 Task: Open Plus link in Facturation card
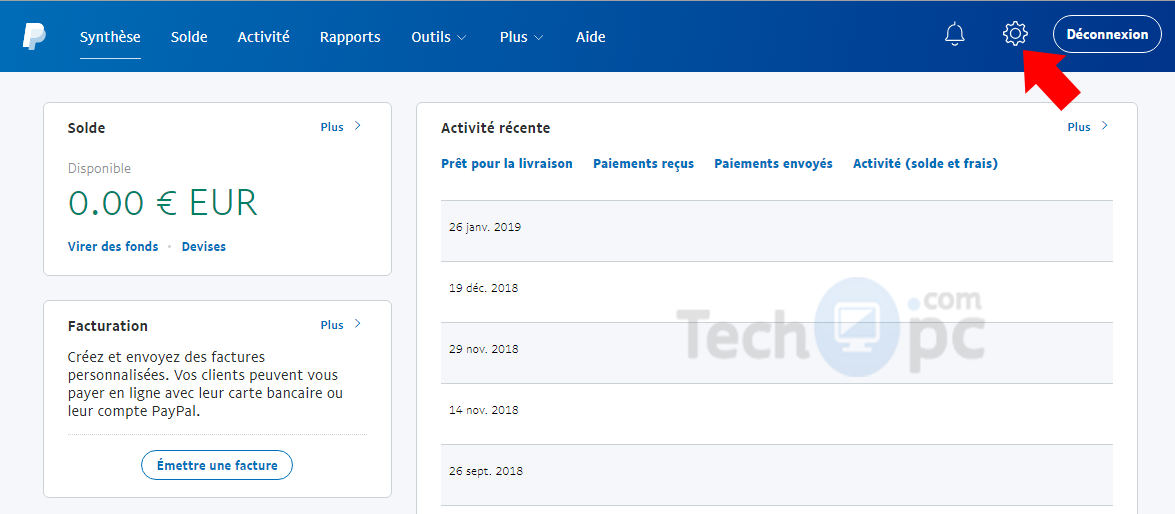[x=341, y=324]
